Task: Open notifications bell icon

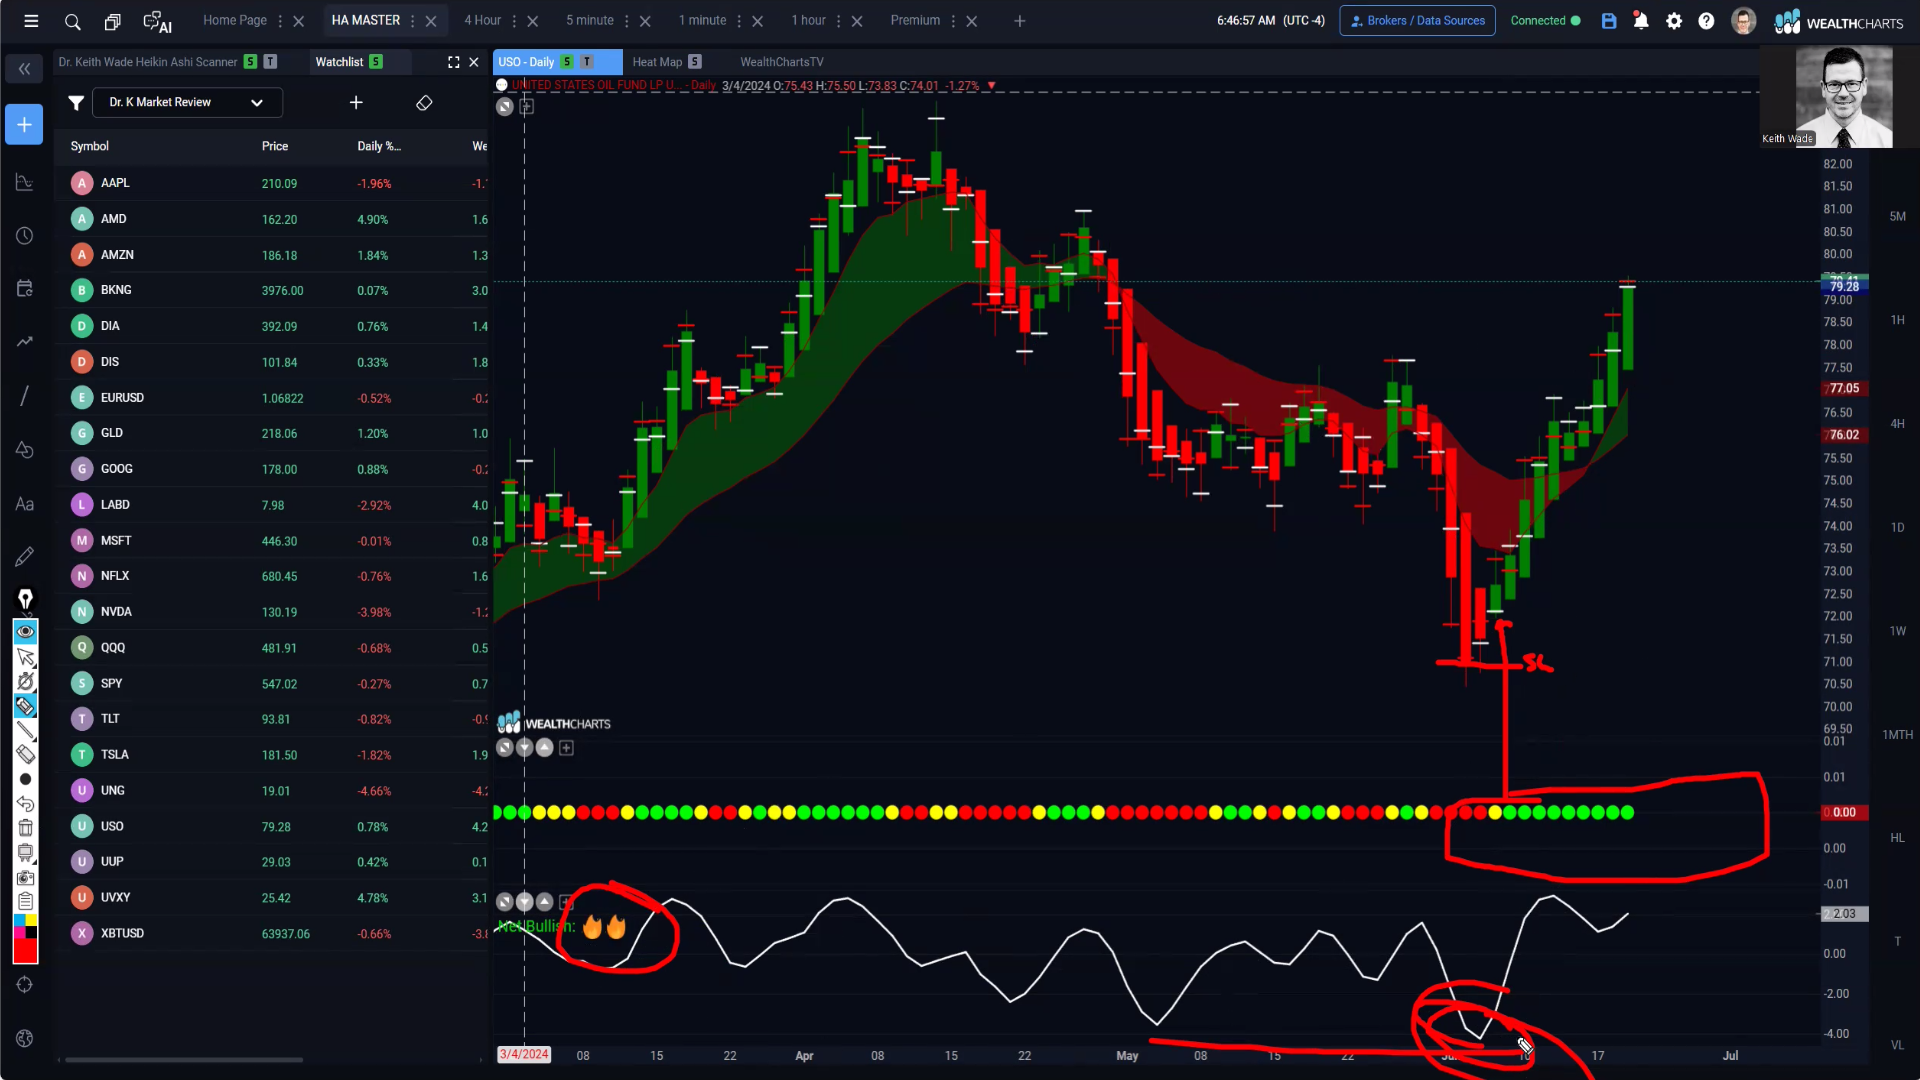Action: (1641, 21)
